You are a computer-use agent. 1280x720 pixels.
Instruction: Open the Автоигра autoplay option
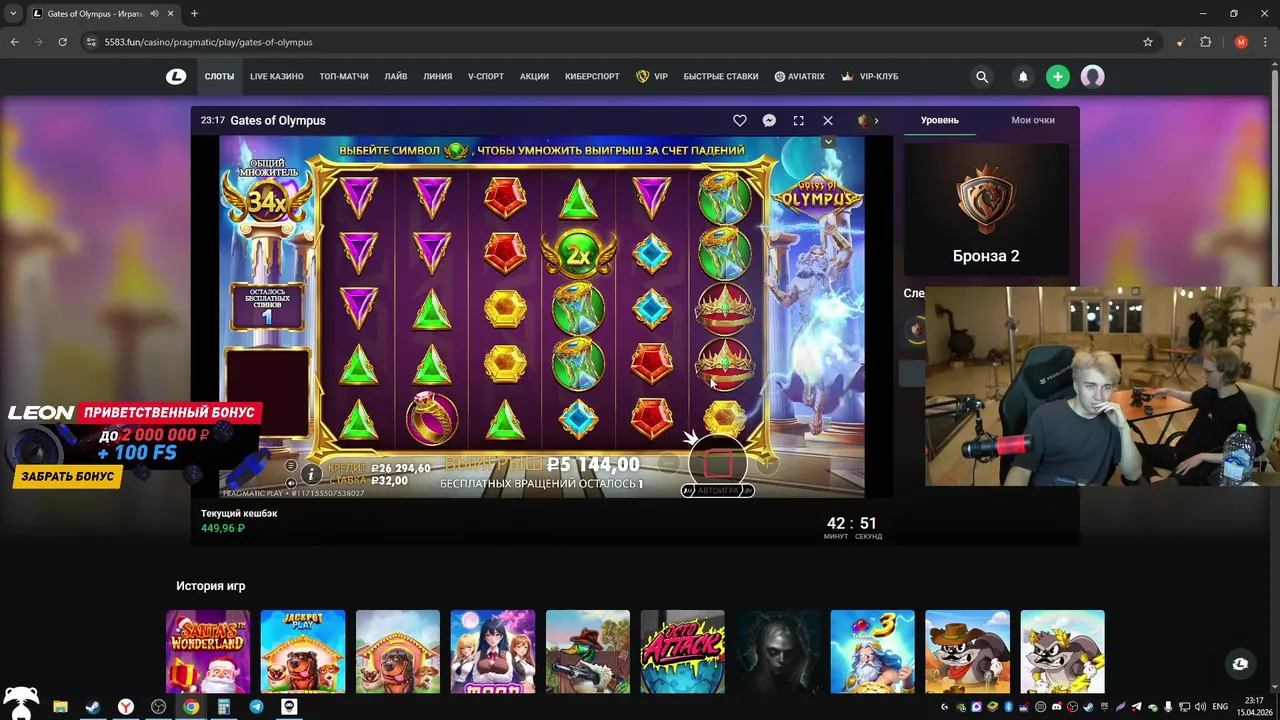point(717,491)
